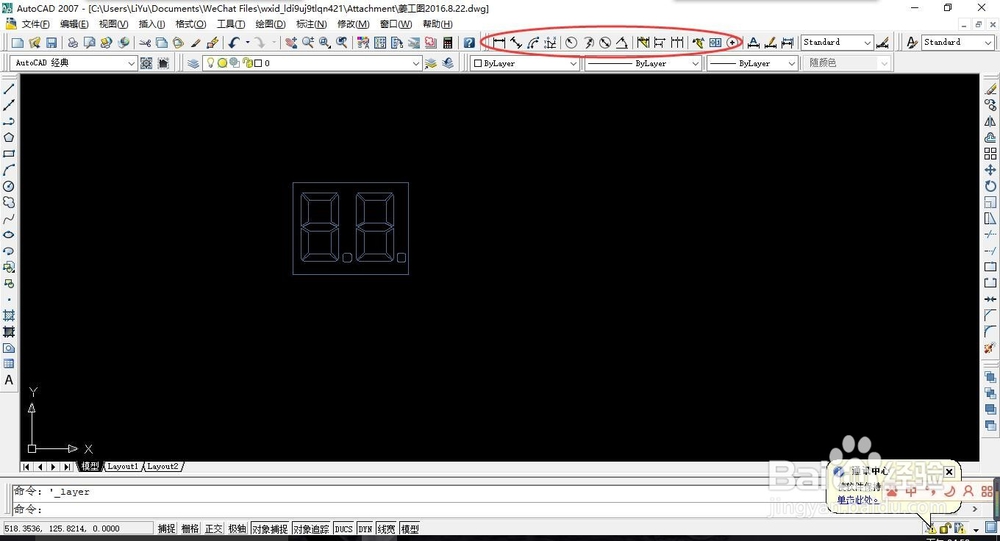Viewport: 1000px width, 541px height.
Task: Activate the Pan realtime hand icon
Action: tap(291, 43)
